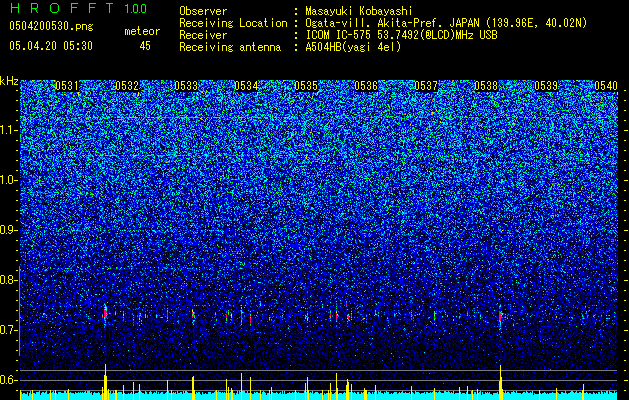This screenshot has height=400, width=629.
Task: Click the Receiving Location label
Action: 233,24
